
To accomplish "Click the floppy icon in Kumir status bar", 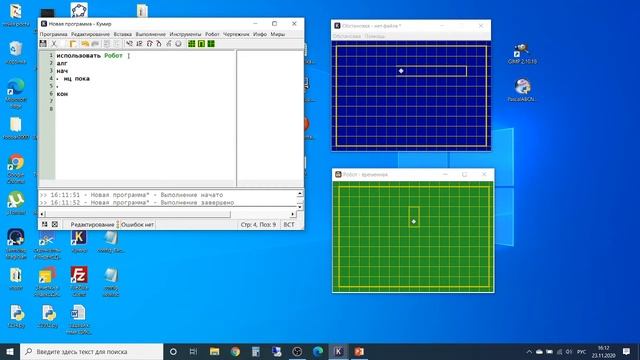I will (44, 224).
